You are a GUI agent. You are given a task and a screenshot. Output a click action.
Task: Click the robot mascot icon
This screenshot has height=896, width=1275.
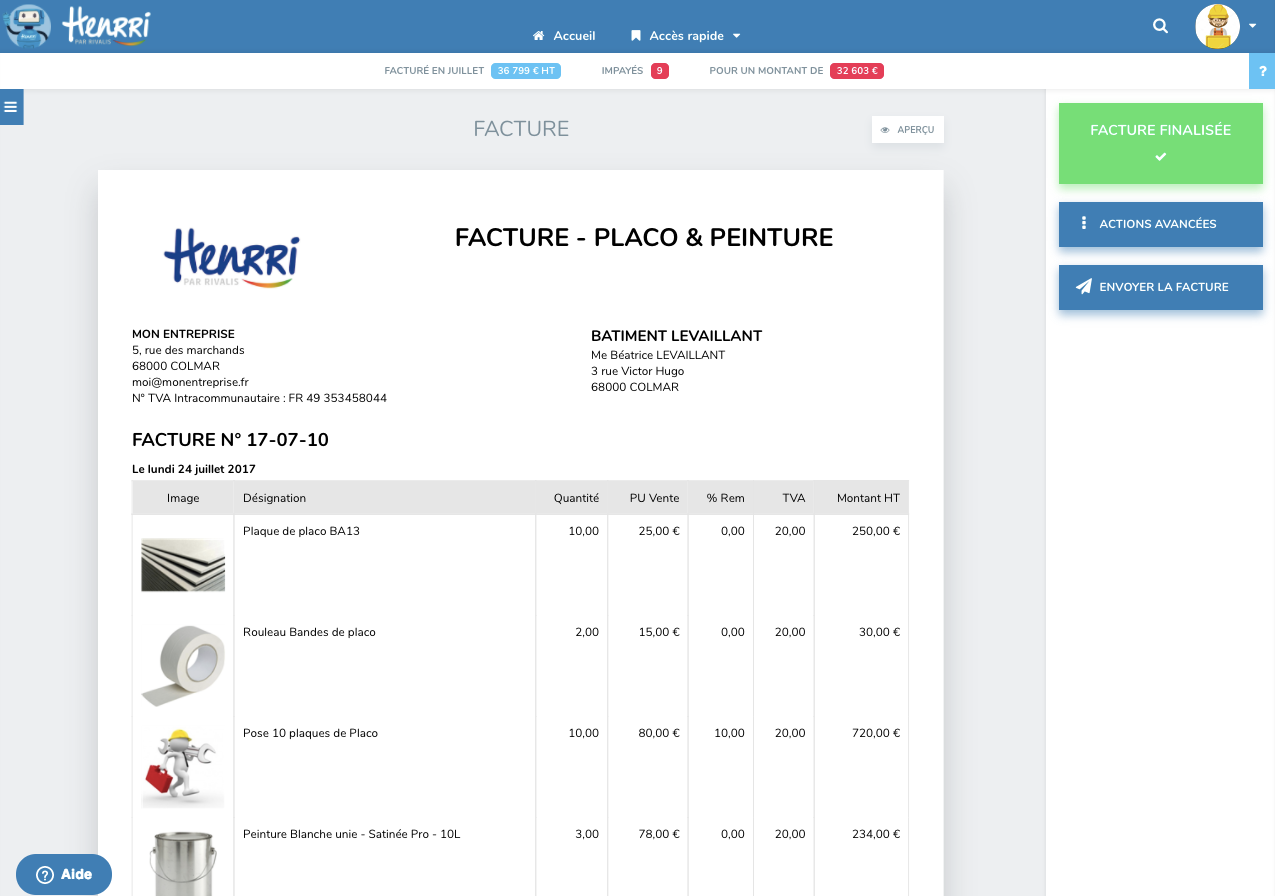[x=29, y=27]
